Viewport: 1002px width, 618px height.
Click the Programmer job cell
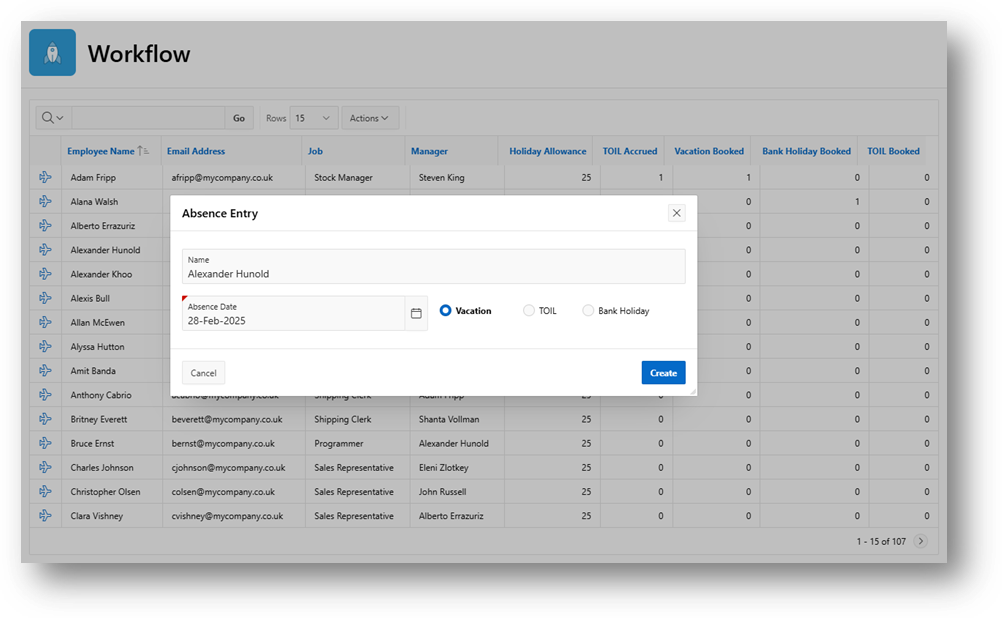click(339, 444)
